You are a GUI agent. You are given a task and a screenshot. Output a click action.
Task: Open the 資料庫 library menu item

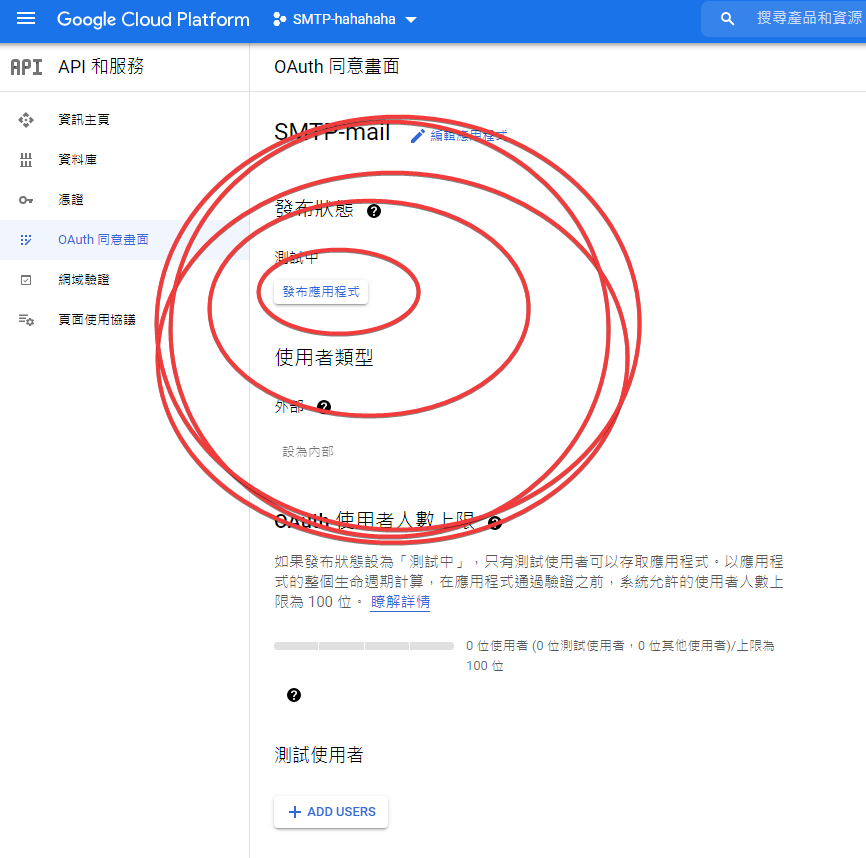(124, 160)
